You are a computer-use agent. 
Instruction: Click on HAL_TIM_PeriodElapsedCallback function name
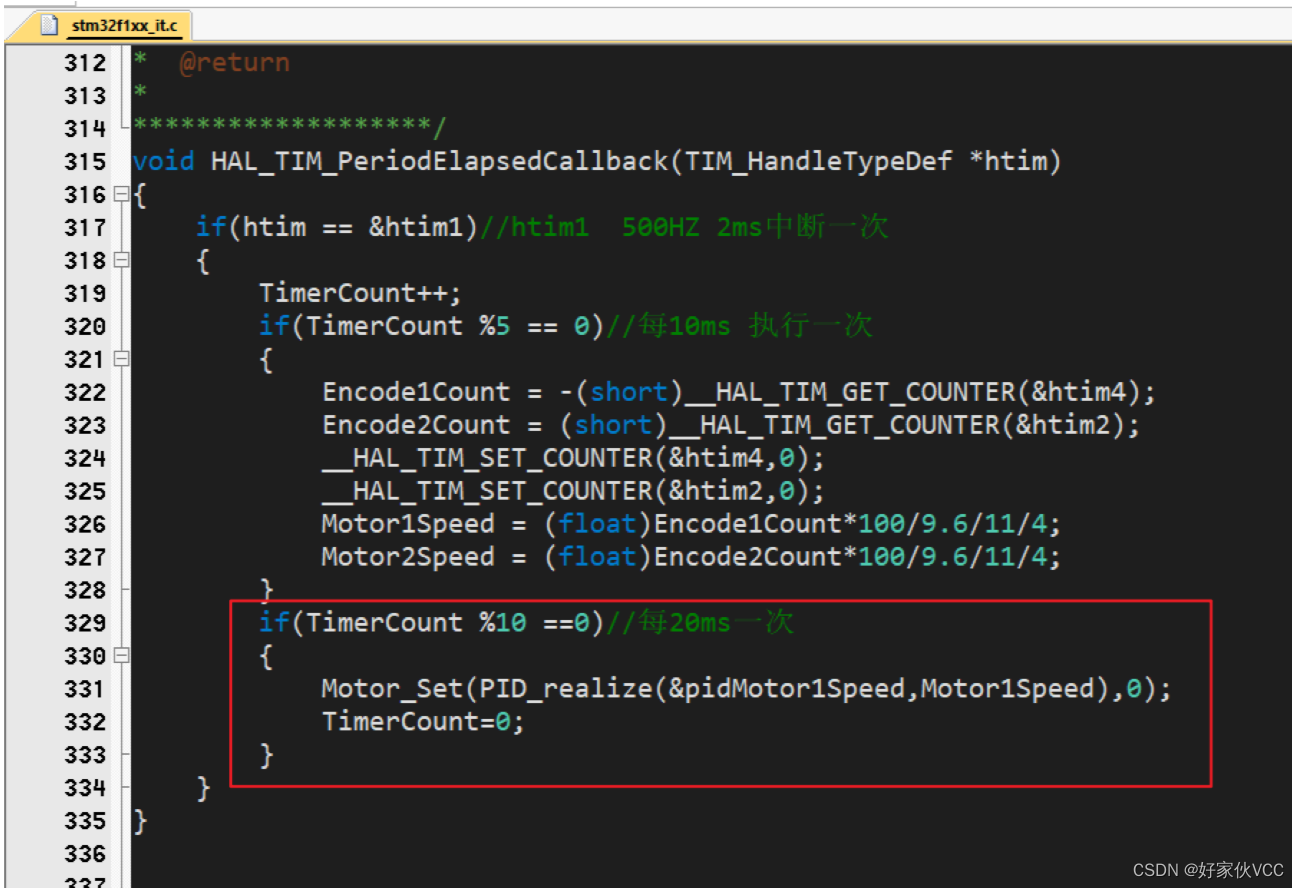click(x=440, y=161)
